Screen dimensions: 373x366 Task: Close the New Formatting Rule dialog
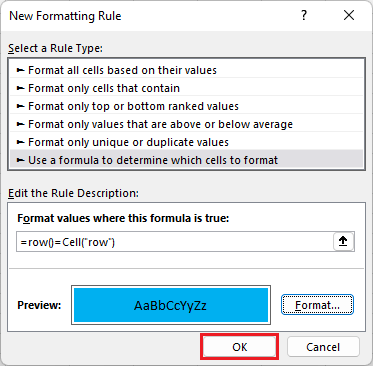[x=349, y=15]
